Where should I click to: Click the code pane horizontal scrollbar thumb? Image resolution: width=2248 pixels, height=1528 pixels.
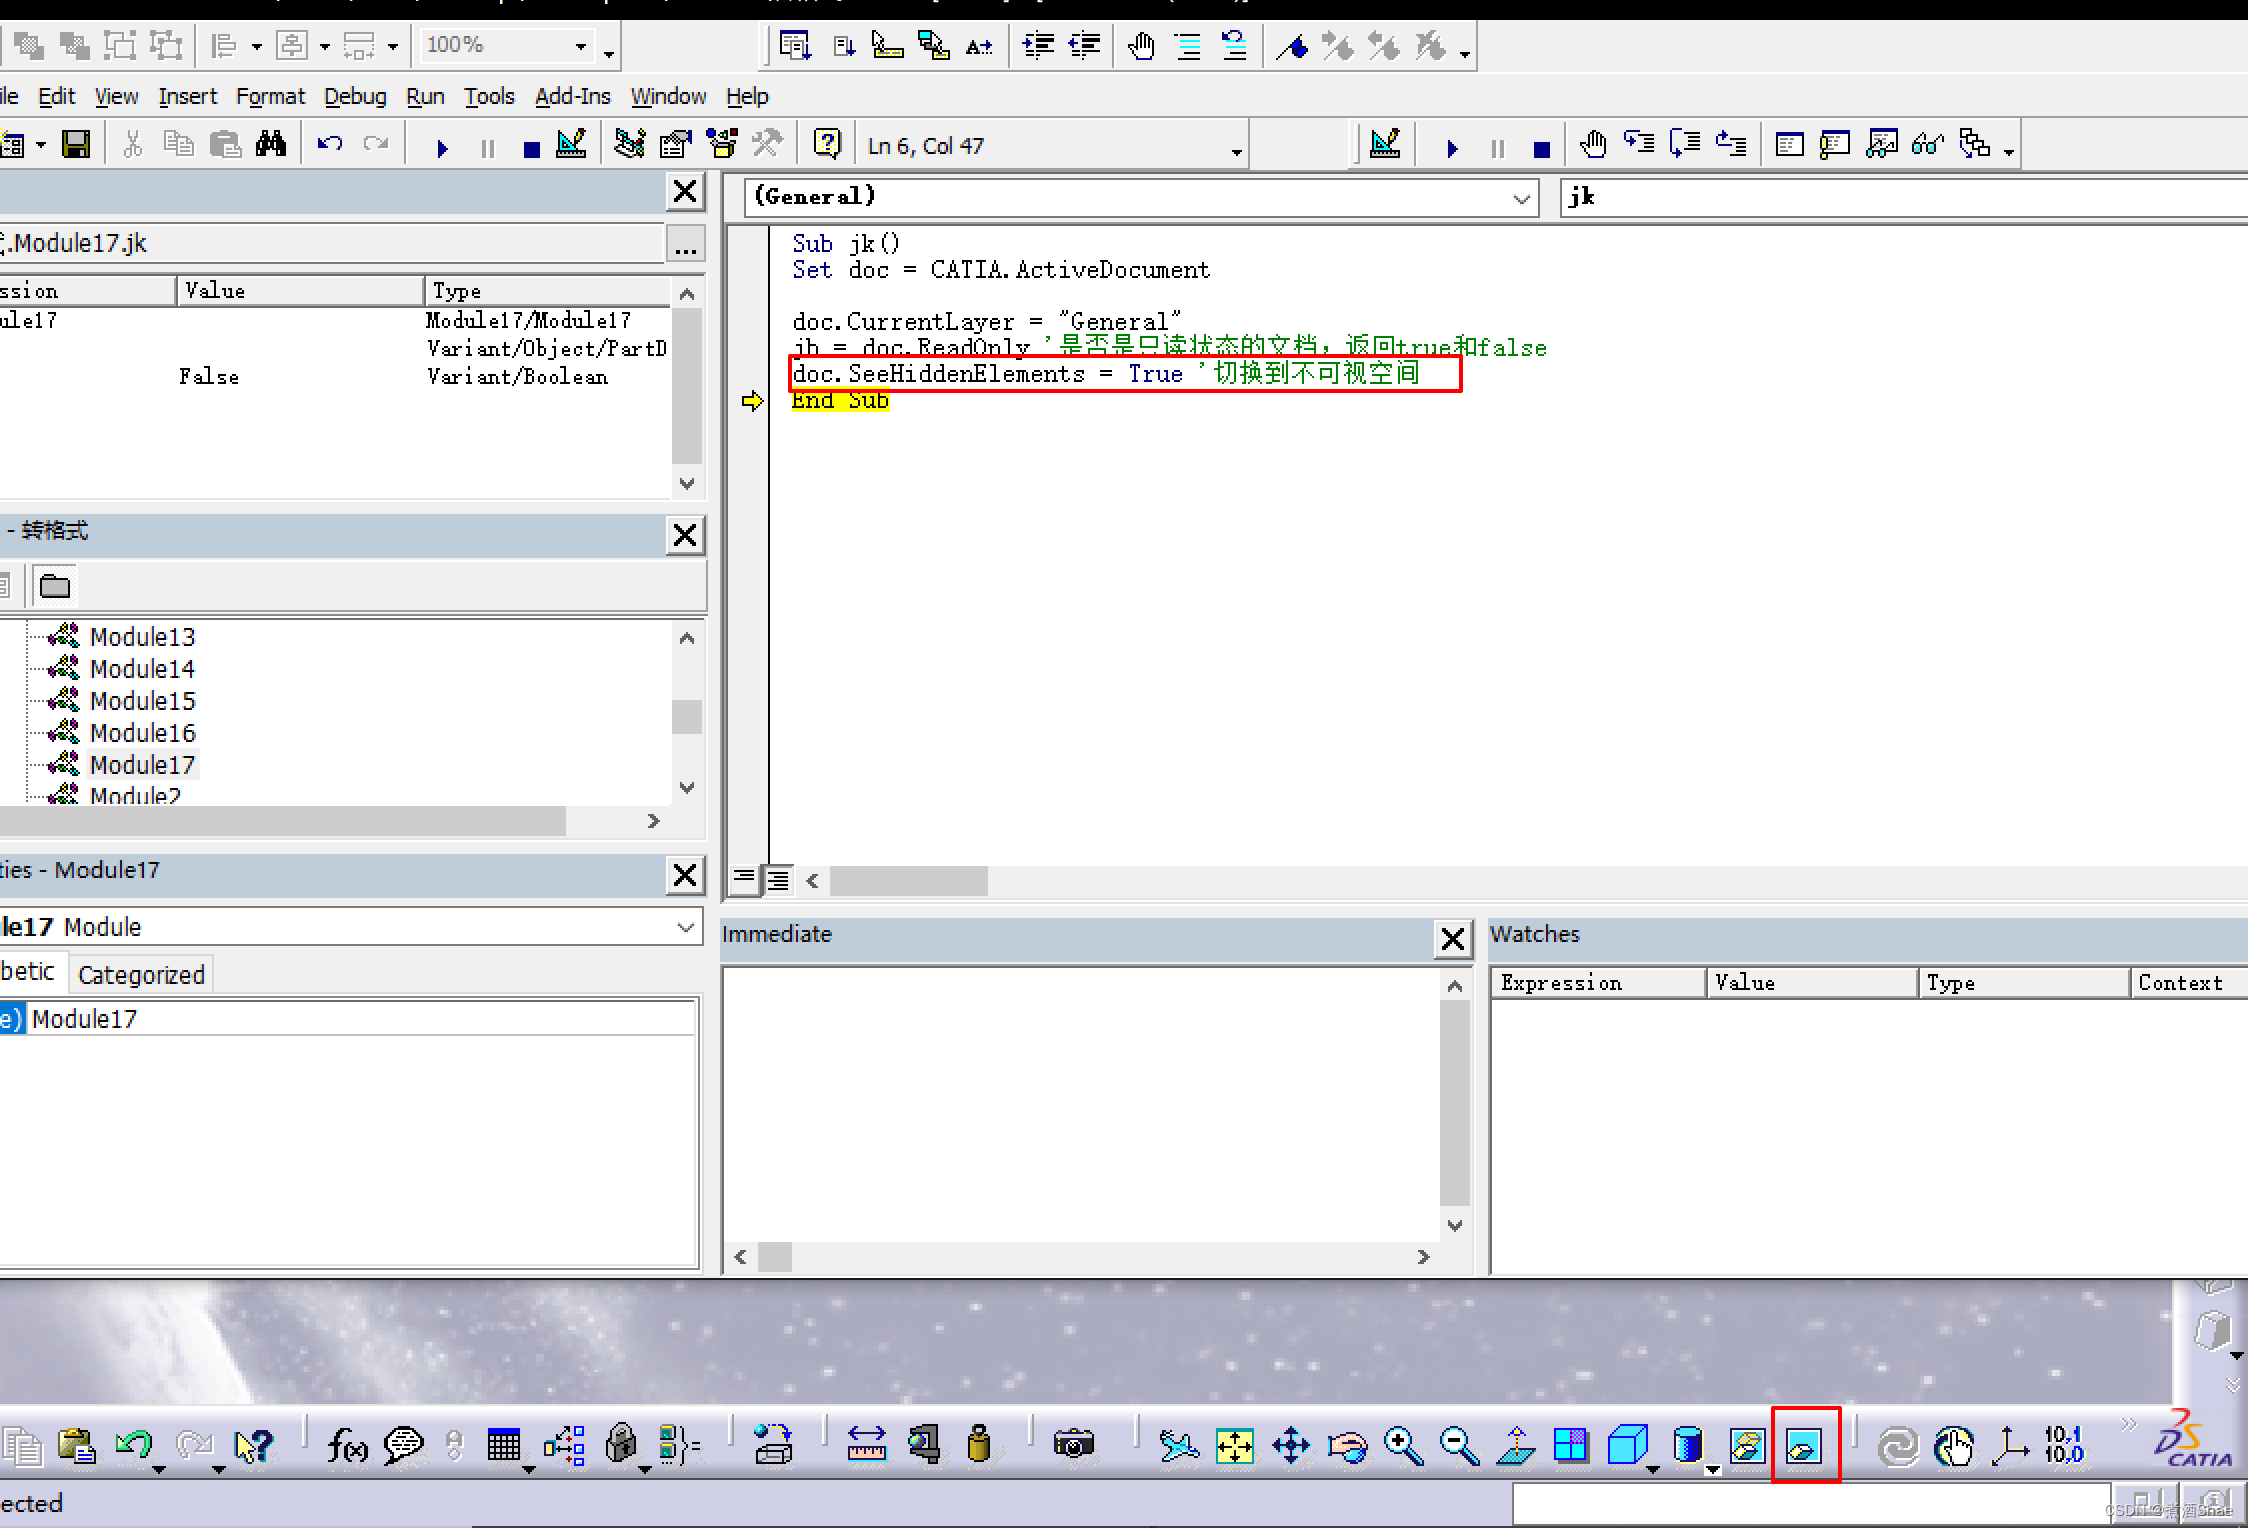[908, 880]
